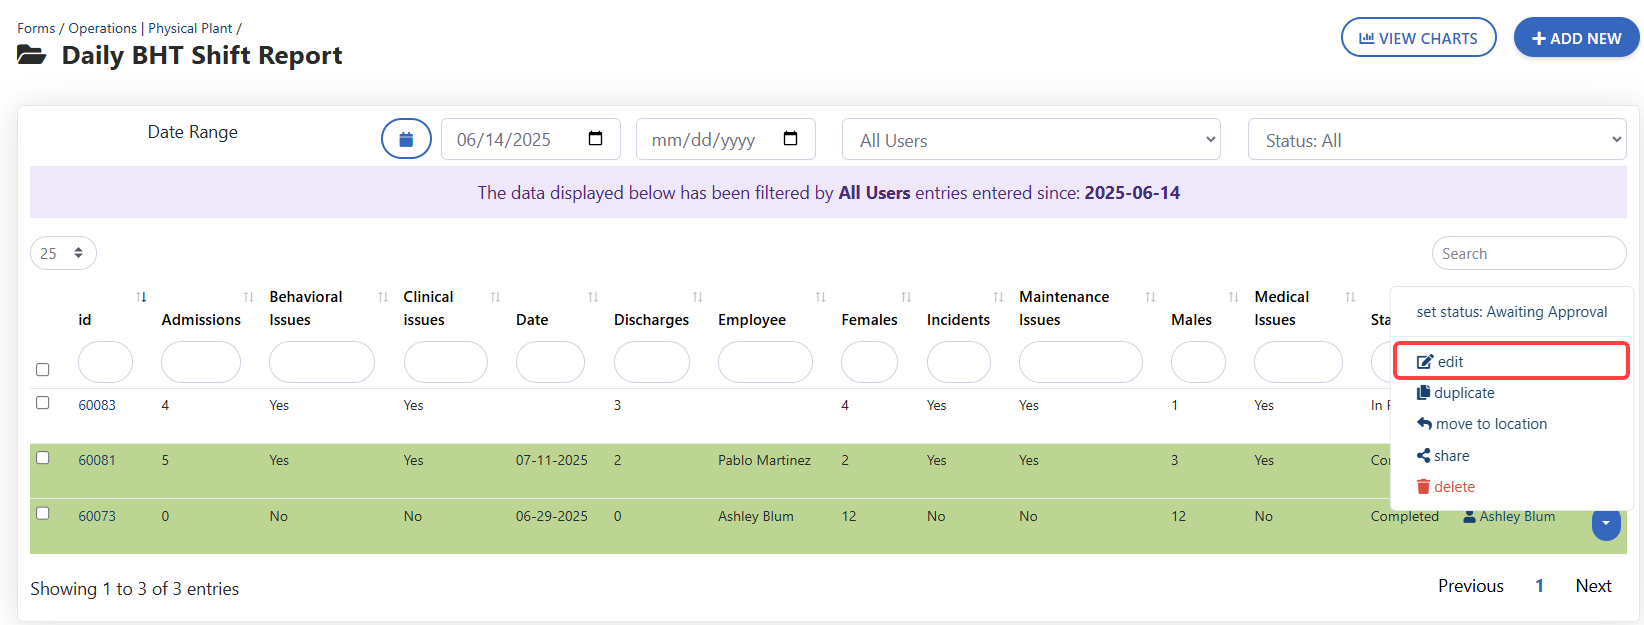Image resolution: width=1644 pixels, height=625 pixels.
Task: Open the end date calendar picker icon
Action: (791, 139)
